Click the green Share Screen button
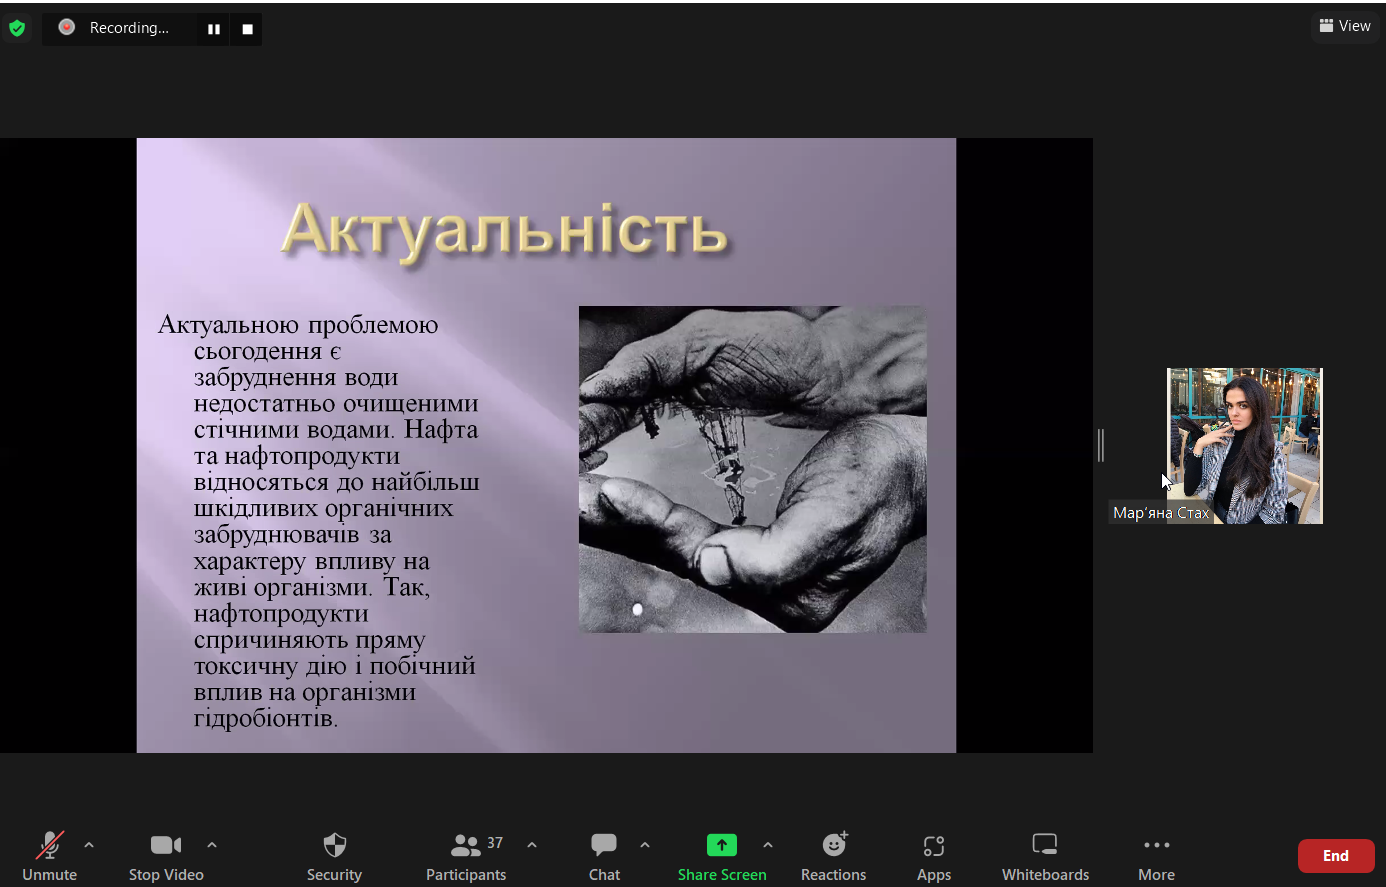This screenshot has height=887, width=1386. [x=721, y=856]
